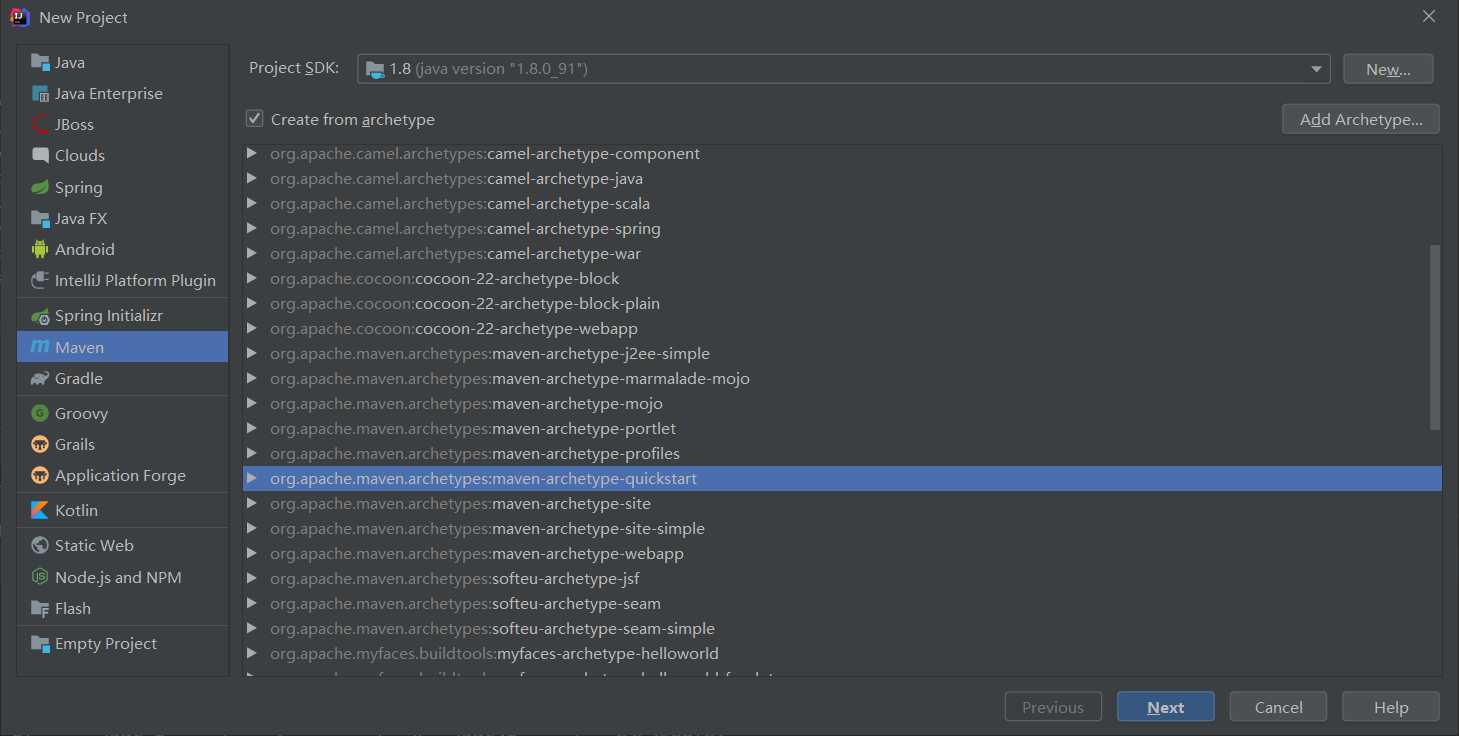1459x736 pixels.
Task: Click the Application Forge icon
Action: [x=40, y=475]
